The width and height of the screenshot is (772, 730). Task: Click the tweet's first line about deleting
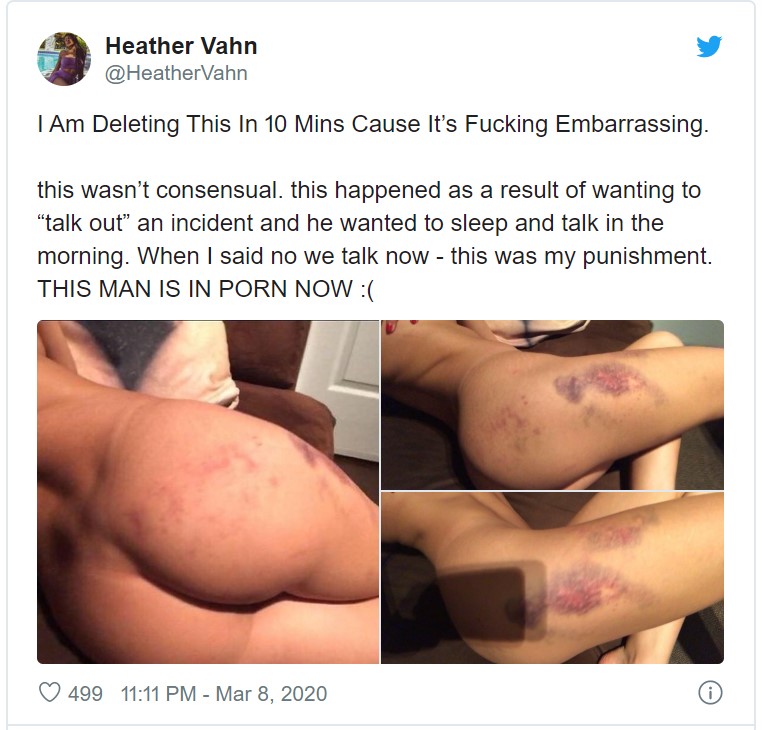[373, 124]
